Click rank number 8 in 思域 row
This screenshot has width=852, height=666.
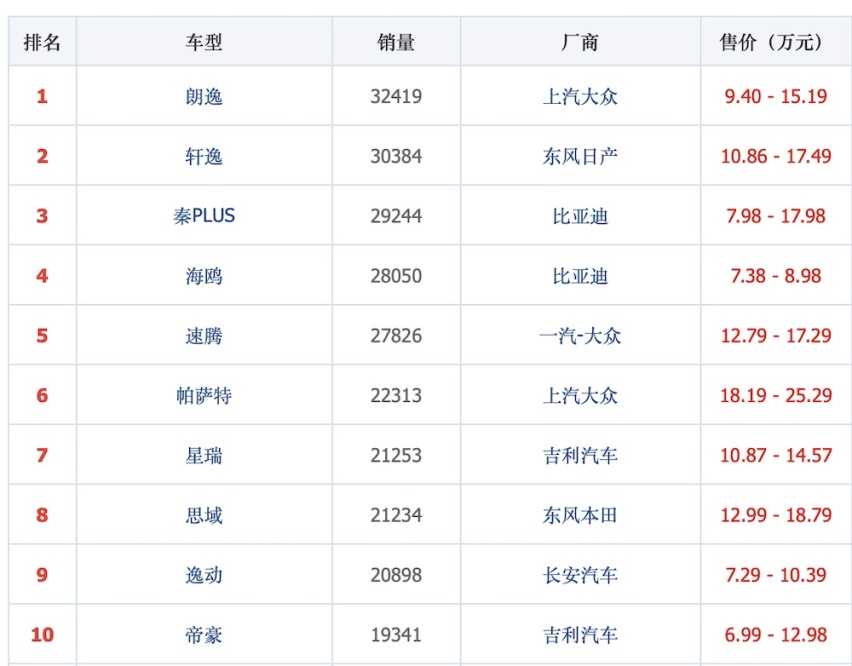[x=42, y=515]
